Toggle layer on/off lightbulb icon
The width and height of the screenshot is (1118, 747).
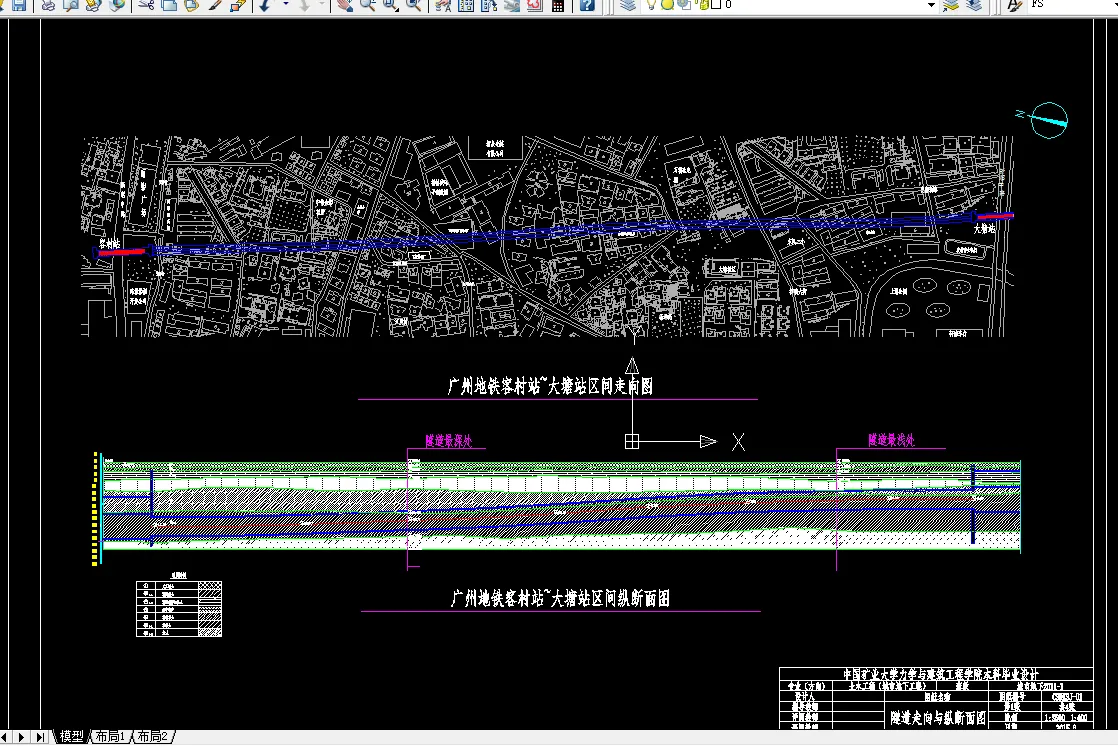click(x=651, y=5)
